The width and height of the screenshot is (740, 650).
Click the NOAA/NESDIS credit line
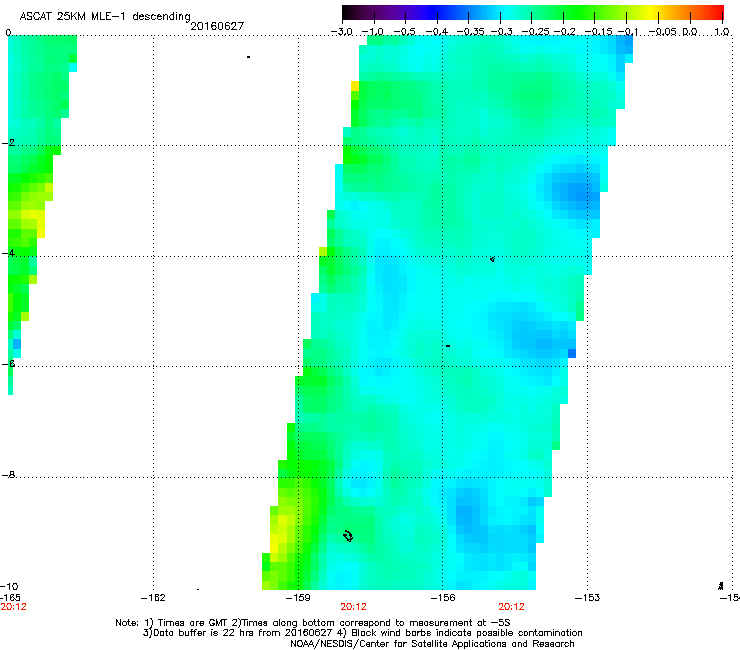click(432, 643)
